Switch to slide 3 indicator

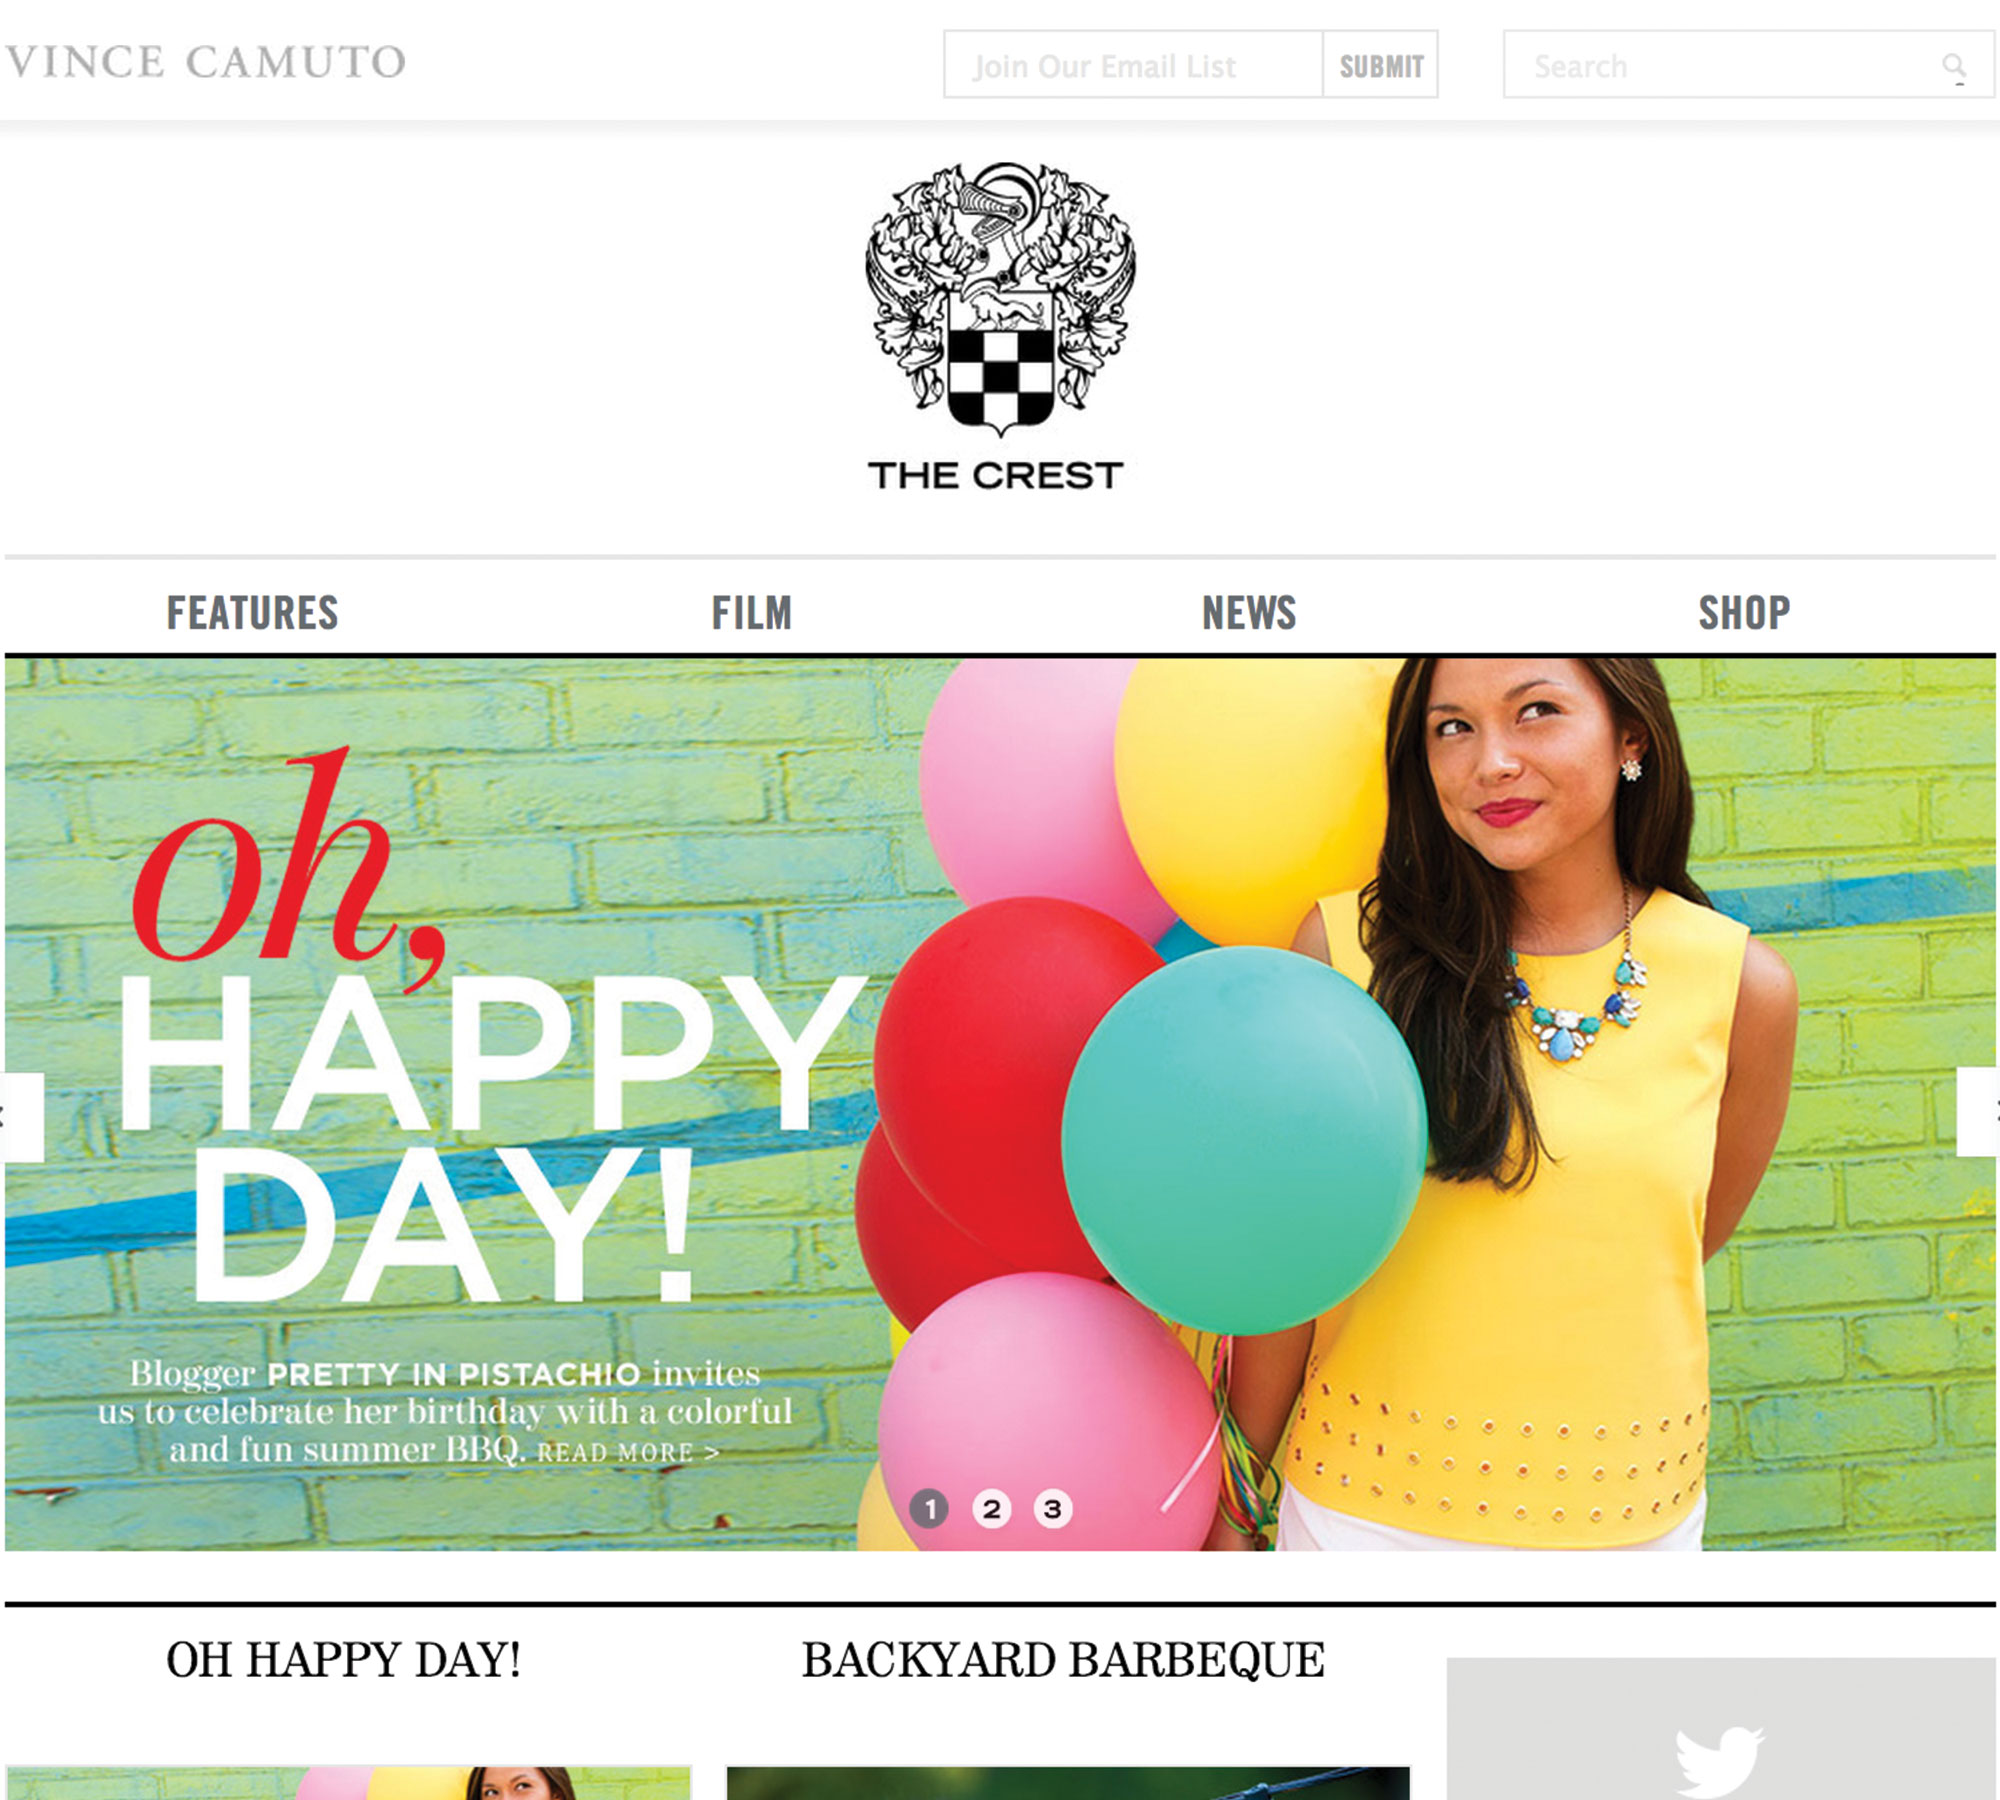1052,1508
